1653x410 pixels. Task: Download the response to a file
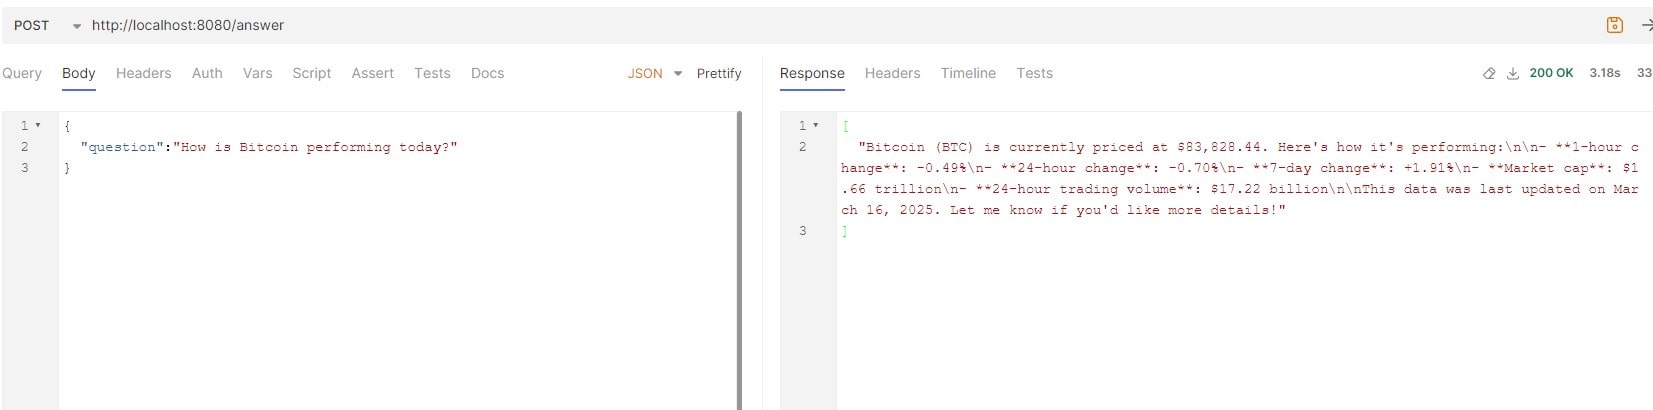[x=1513, y=73]
